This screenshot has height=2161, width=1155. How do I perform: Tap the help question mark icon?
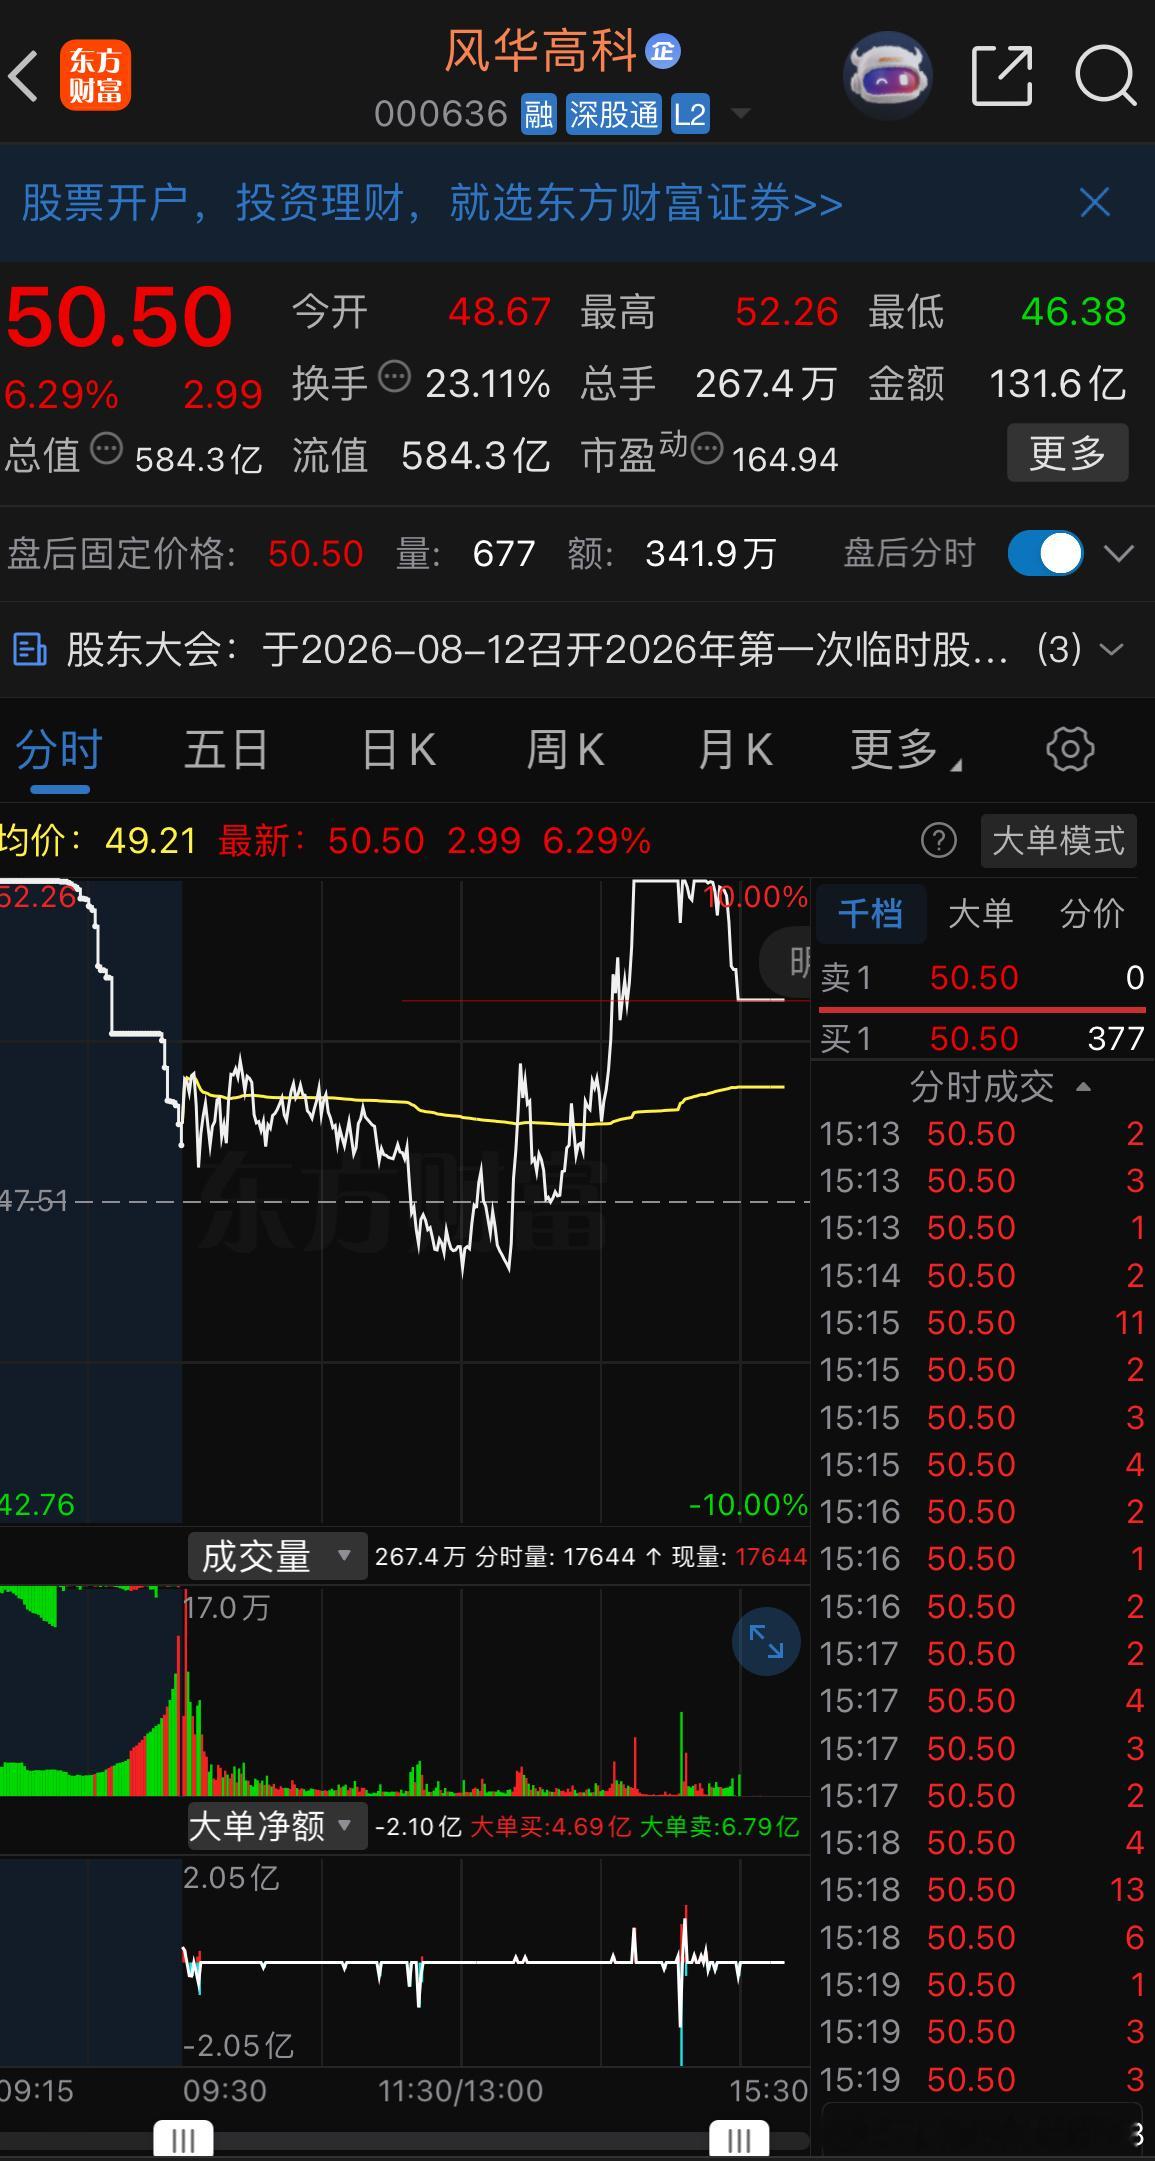[x=938, y=841]
